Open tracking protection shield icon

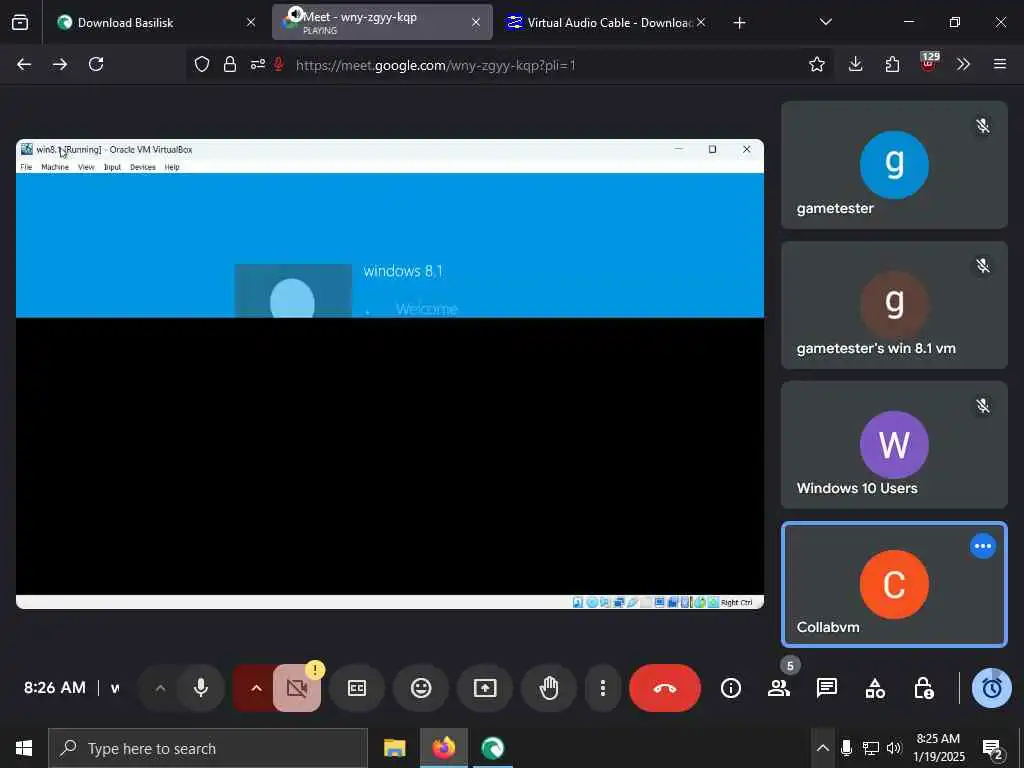point(202,64)
